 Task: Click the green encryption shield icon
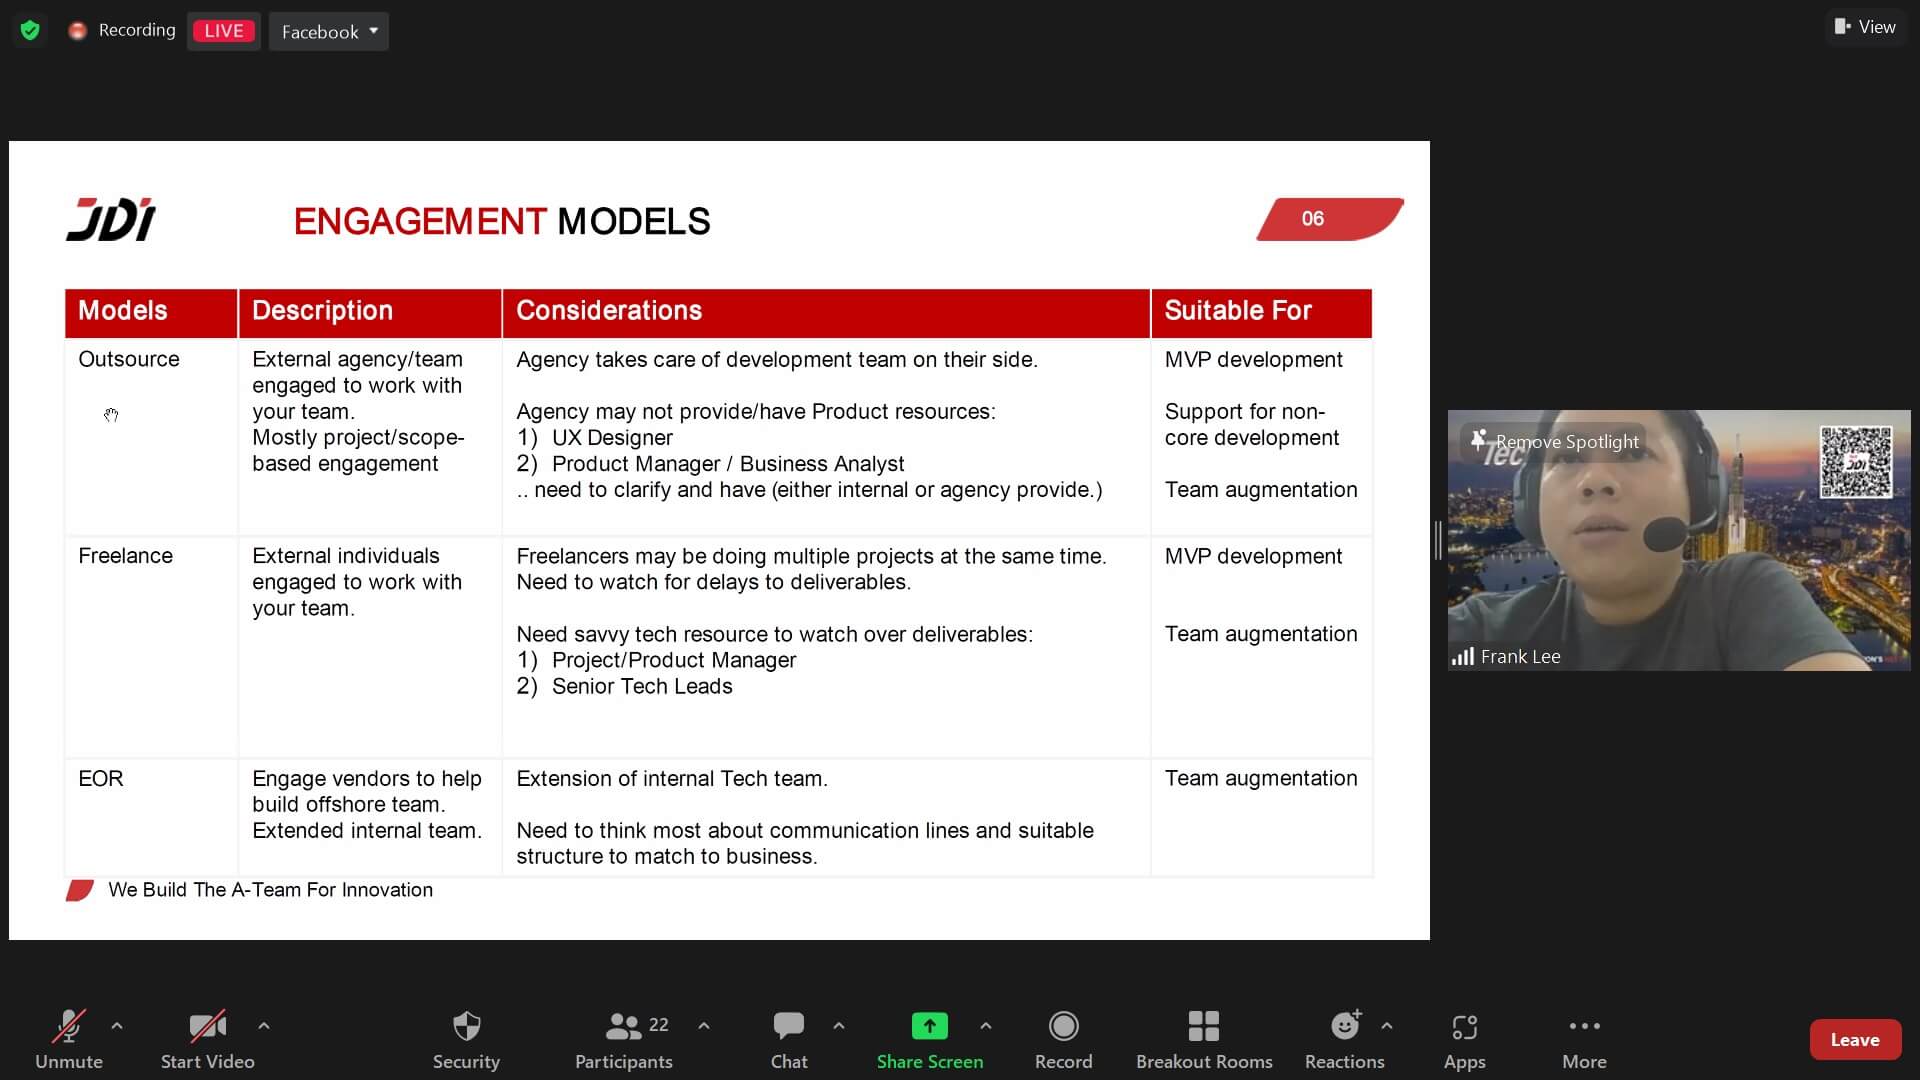(x=30, y=30)
